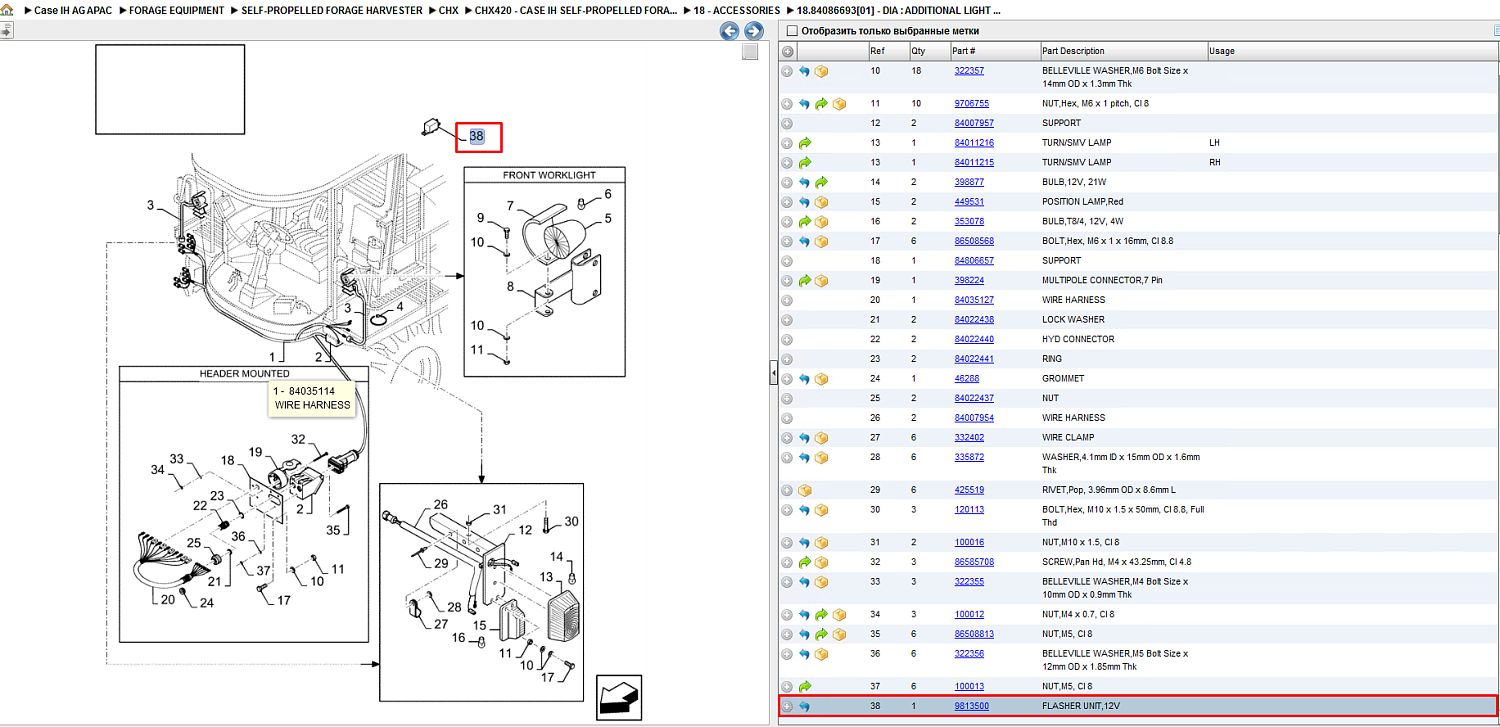Open part number link 86585708

pyautogui.click(x=974, y=562)
